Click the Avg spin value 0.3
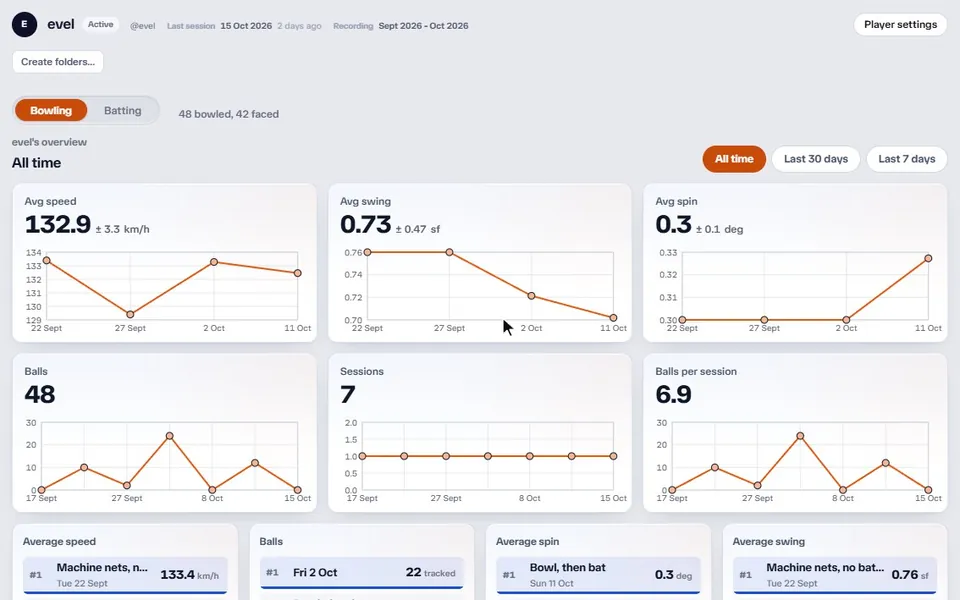Viewport: 960px width, 600px height. click(673, 225)
